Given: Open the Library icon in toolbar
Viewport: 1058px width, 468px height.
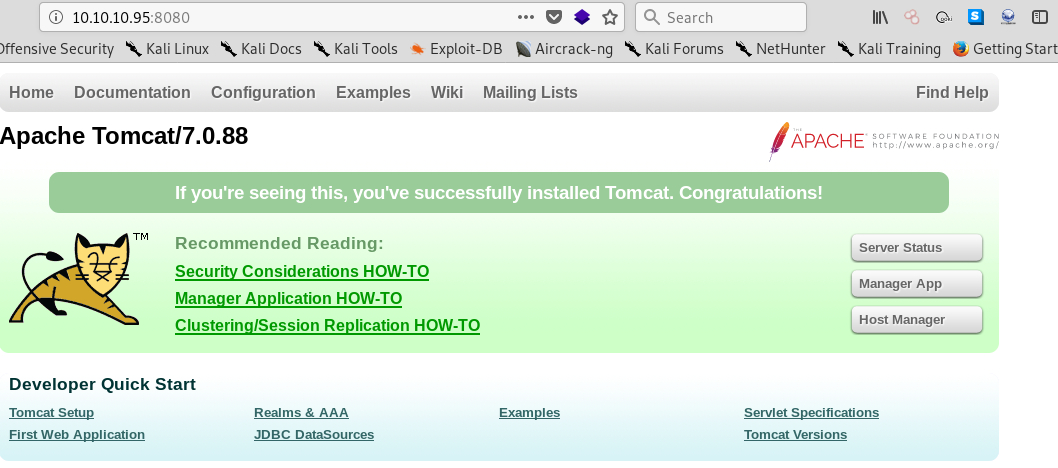Looking at the screenshot, I should [x=880, y=18].
